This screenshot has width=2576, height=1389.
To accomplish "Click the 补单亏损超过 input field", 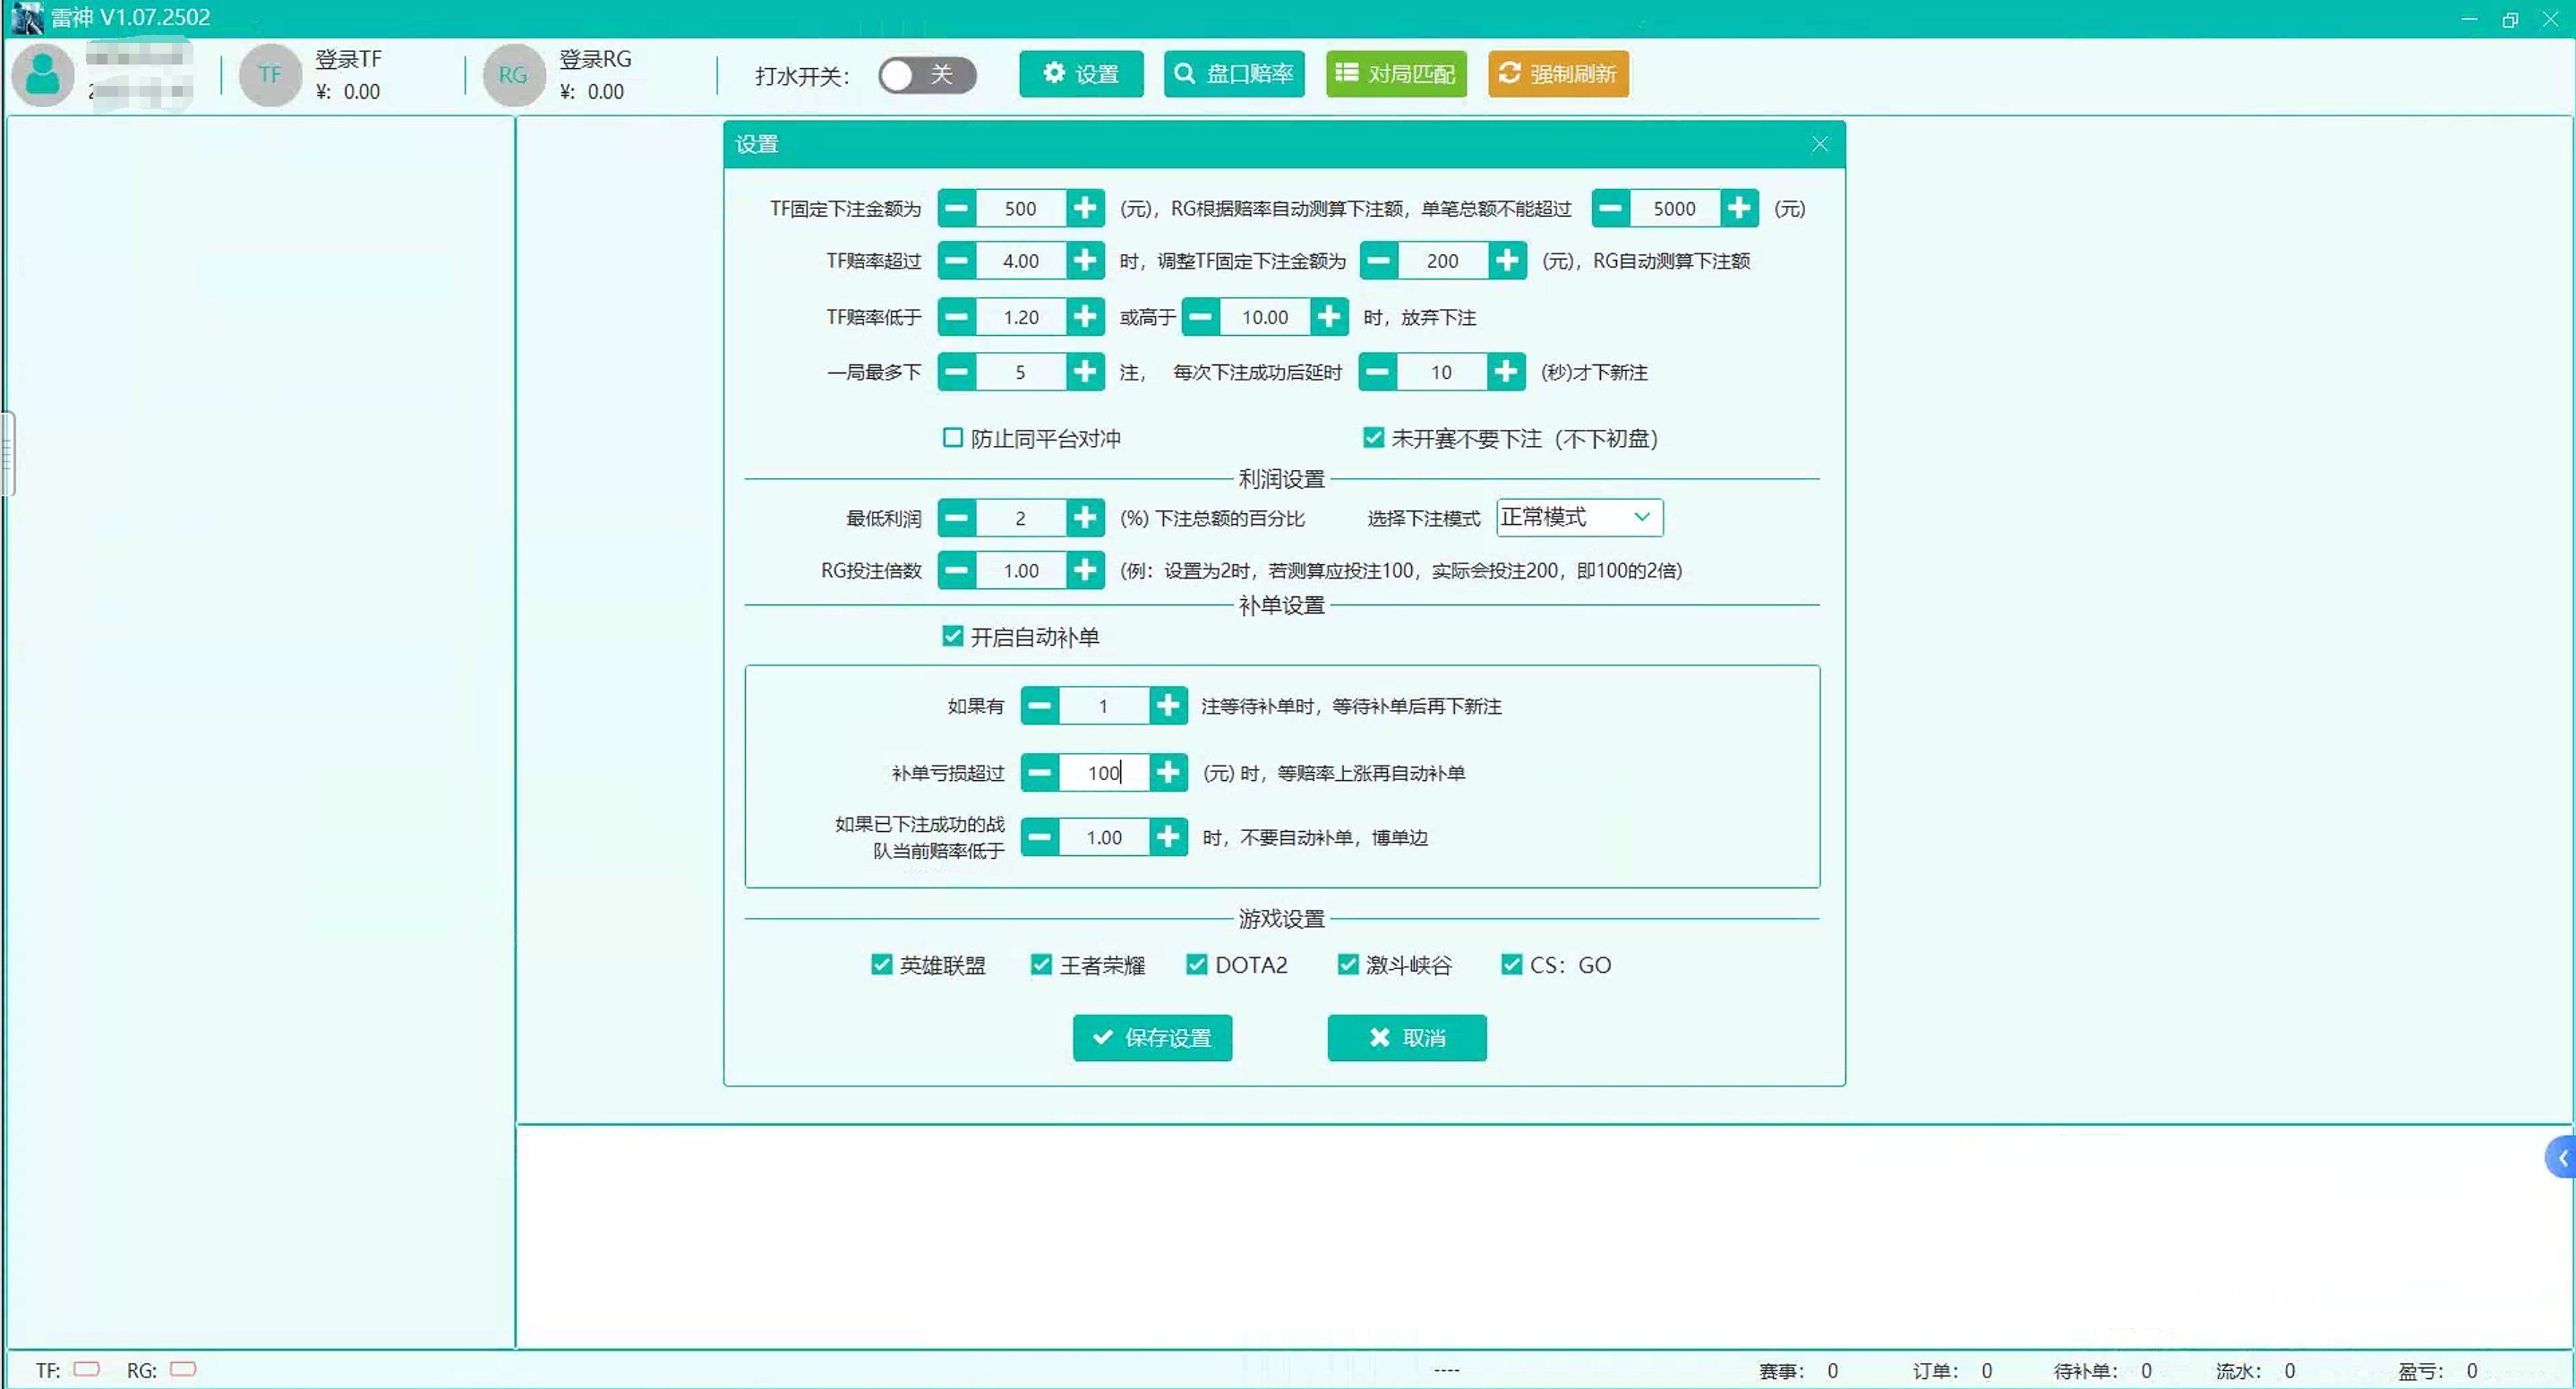I will pyautogui.click(x=1103, y=773).
